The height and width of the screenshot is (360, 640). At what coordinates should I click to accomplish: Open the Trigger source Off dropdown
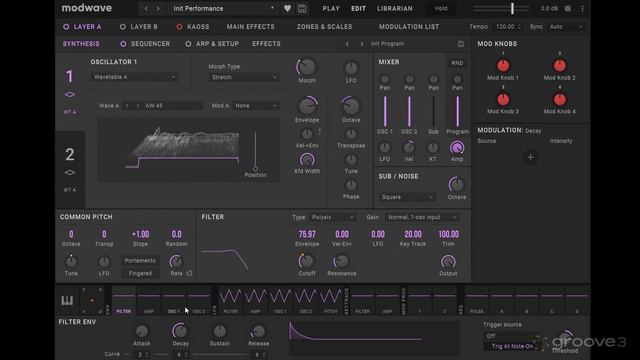(x=512, y=336)
